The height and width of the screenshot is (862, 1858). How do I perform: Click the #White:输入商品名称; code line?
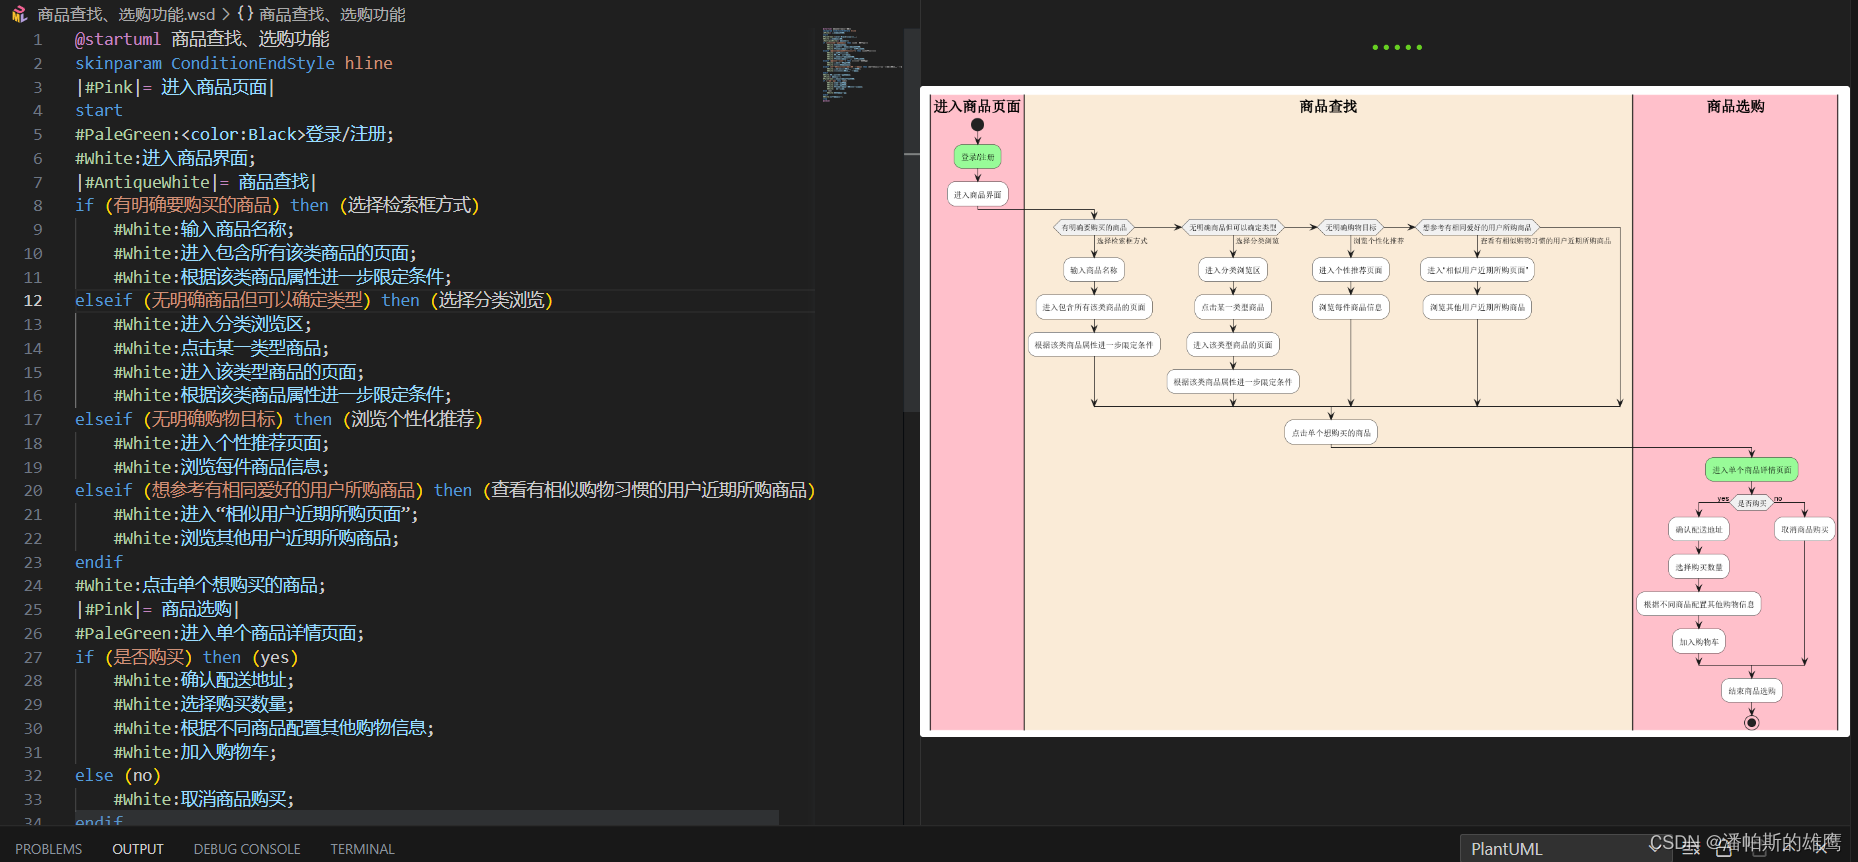(x=204, y=229)
